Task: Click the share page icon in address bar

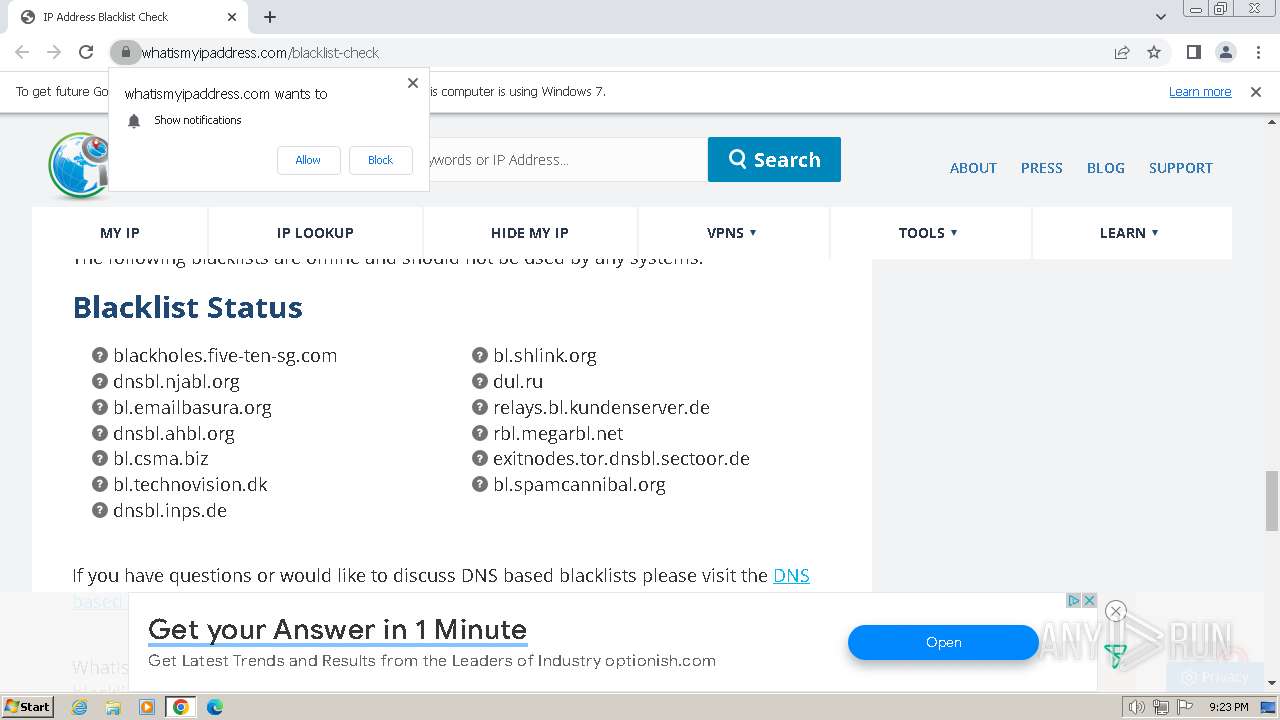Action: click(1122, 52)
